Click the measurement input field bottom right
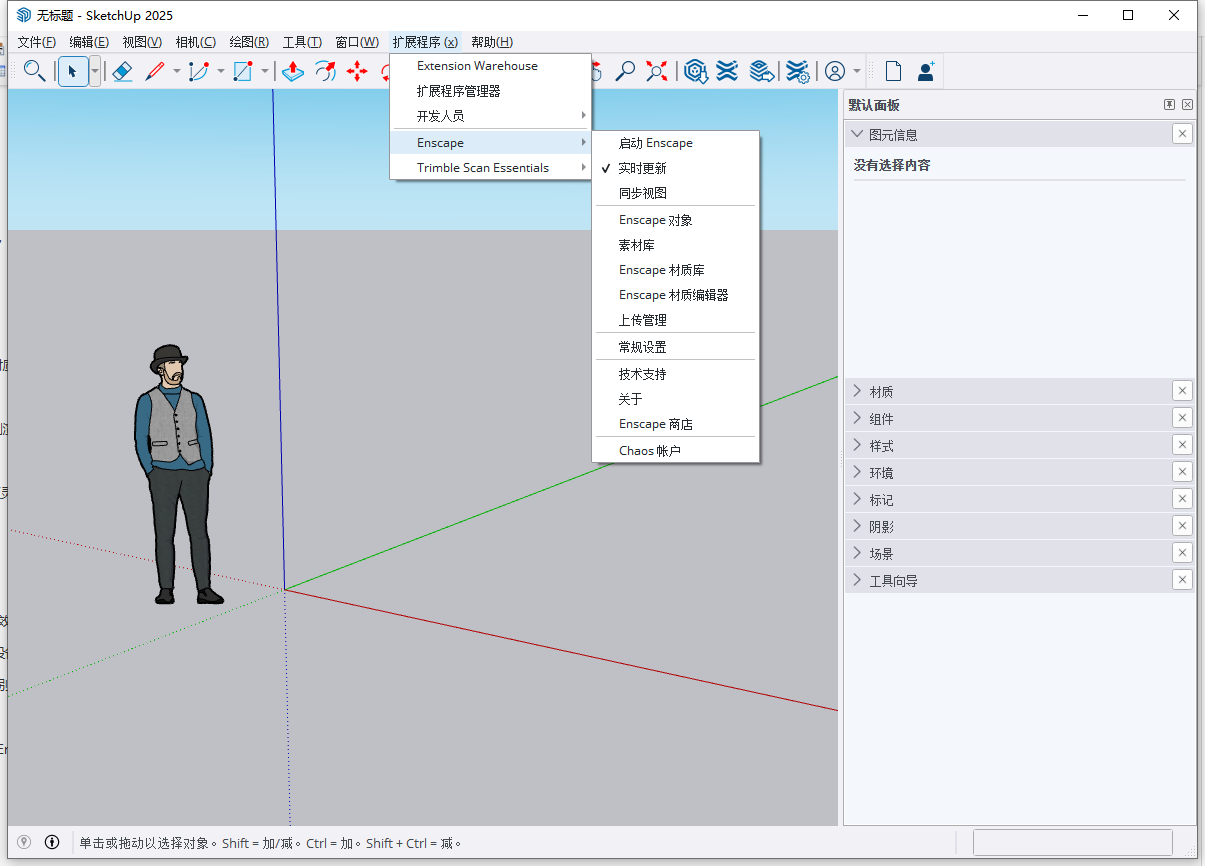 [x=1072, y=841]
